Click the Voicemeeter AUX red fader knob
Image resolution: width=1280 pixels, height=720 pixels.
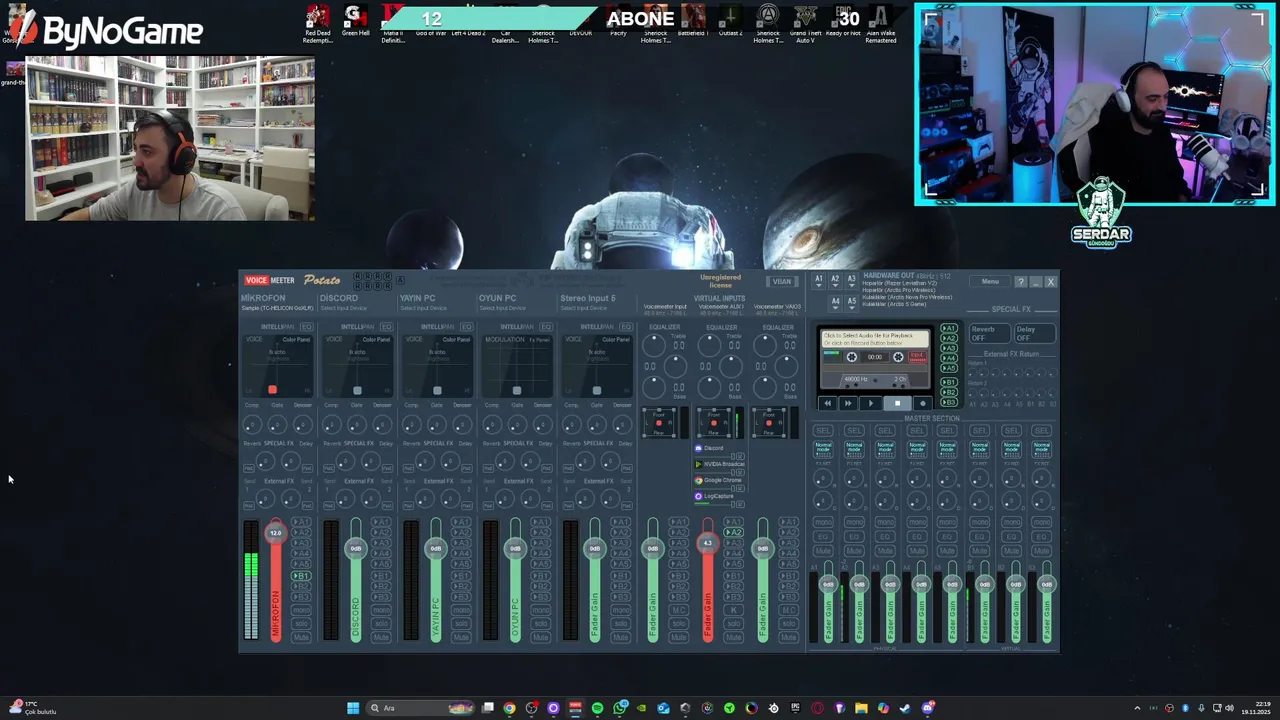pos(707,543)
